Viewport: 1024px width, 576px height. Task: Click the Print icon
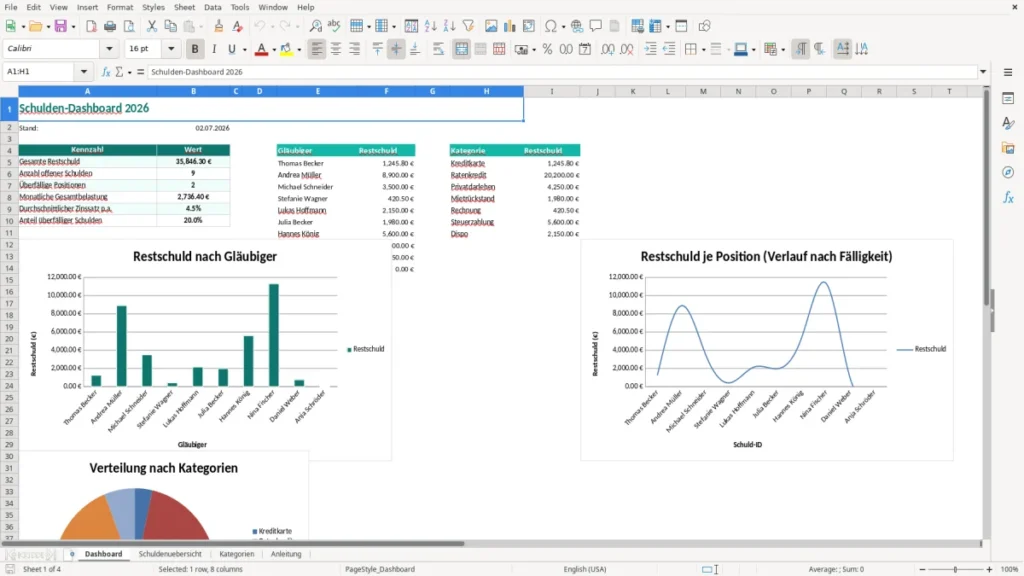[110, 26]
